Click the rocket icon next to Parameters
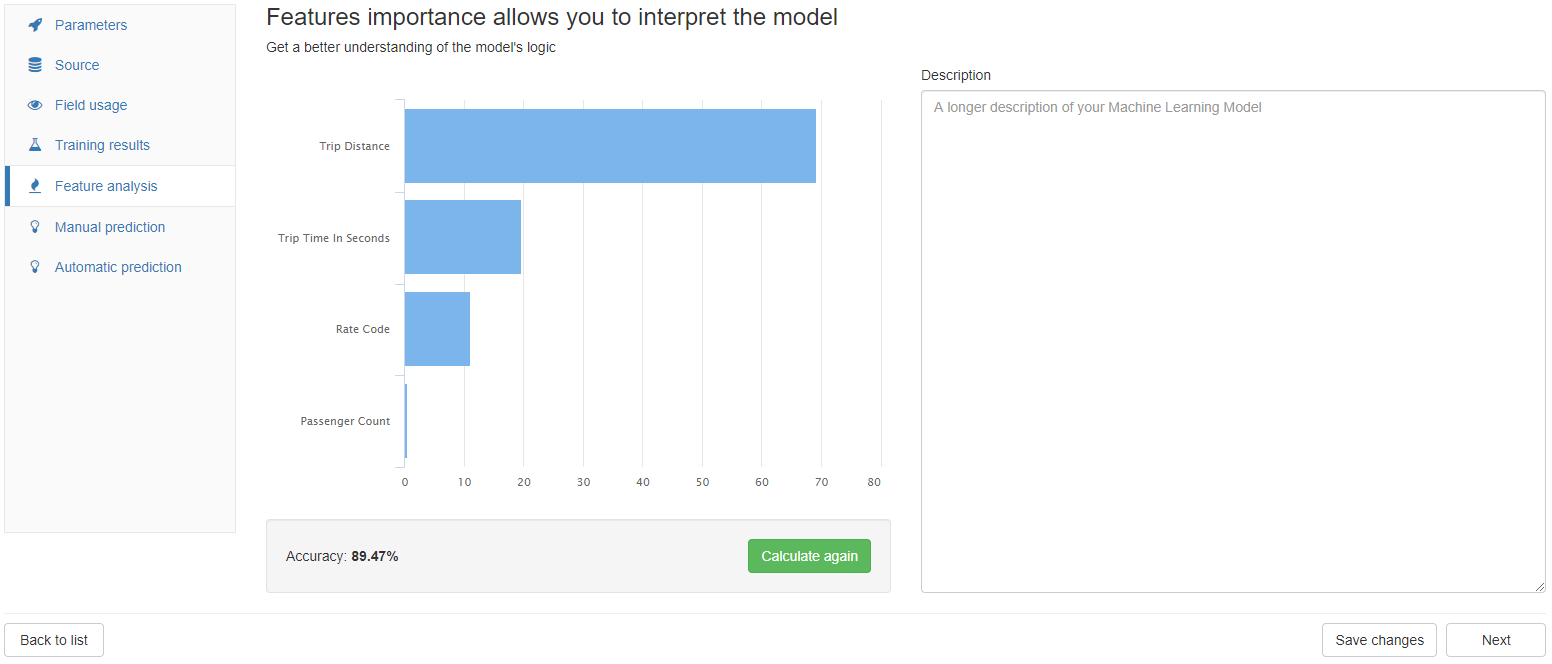The width and height of the screenshot is (1552, 664). (x=35, y=25)
